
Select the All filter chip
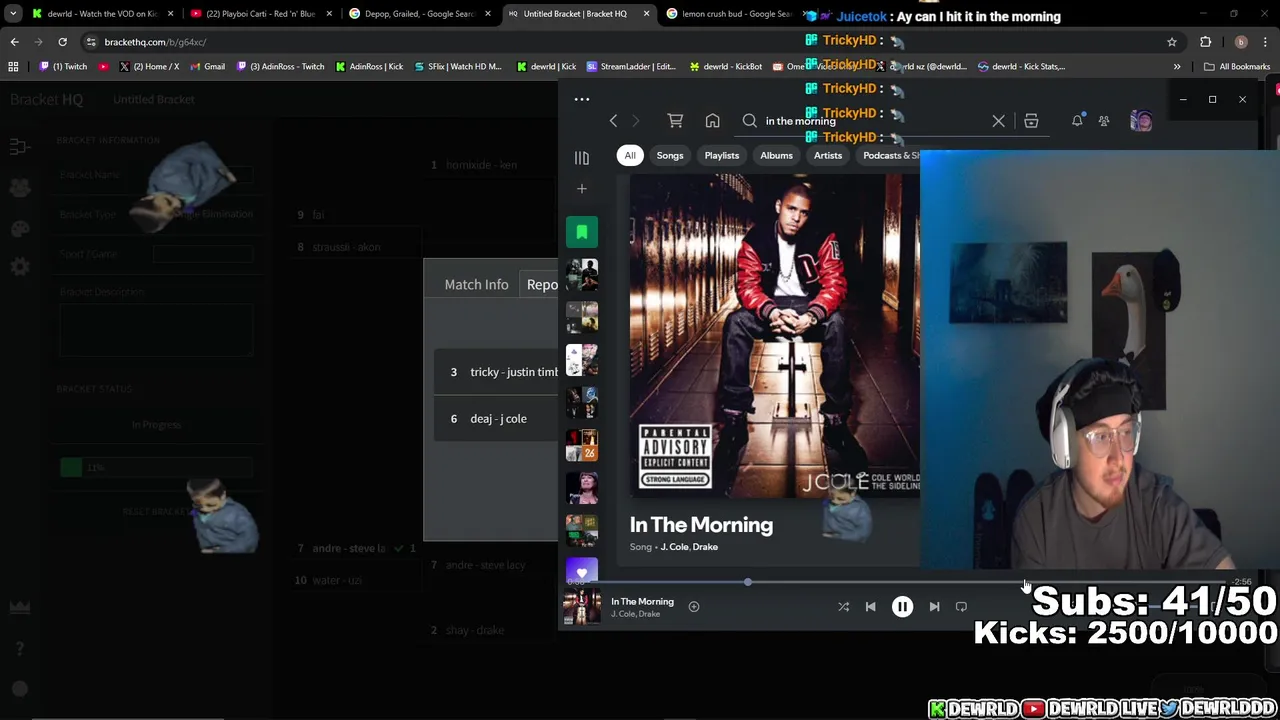coord(630,155)
